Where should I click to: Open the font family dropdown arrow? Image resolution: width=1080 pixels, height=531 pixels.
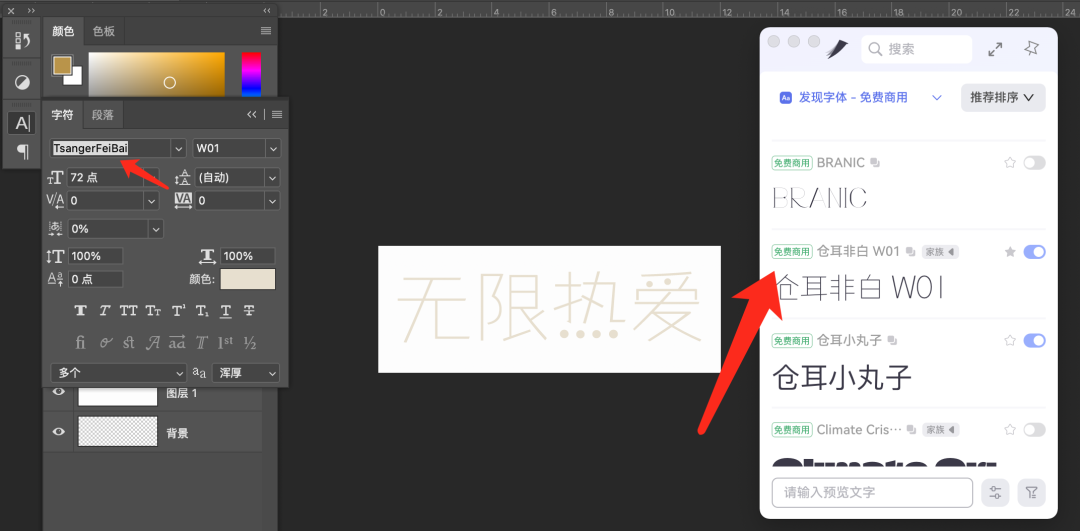click(178, 148)
